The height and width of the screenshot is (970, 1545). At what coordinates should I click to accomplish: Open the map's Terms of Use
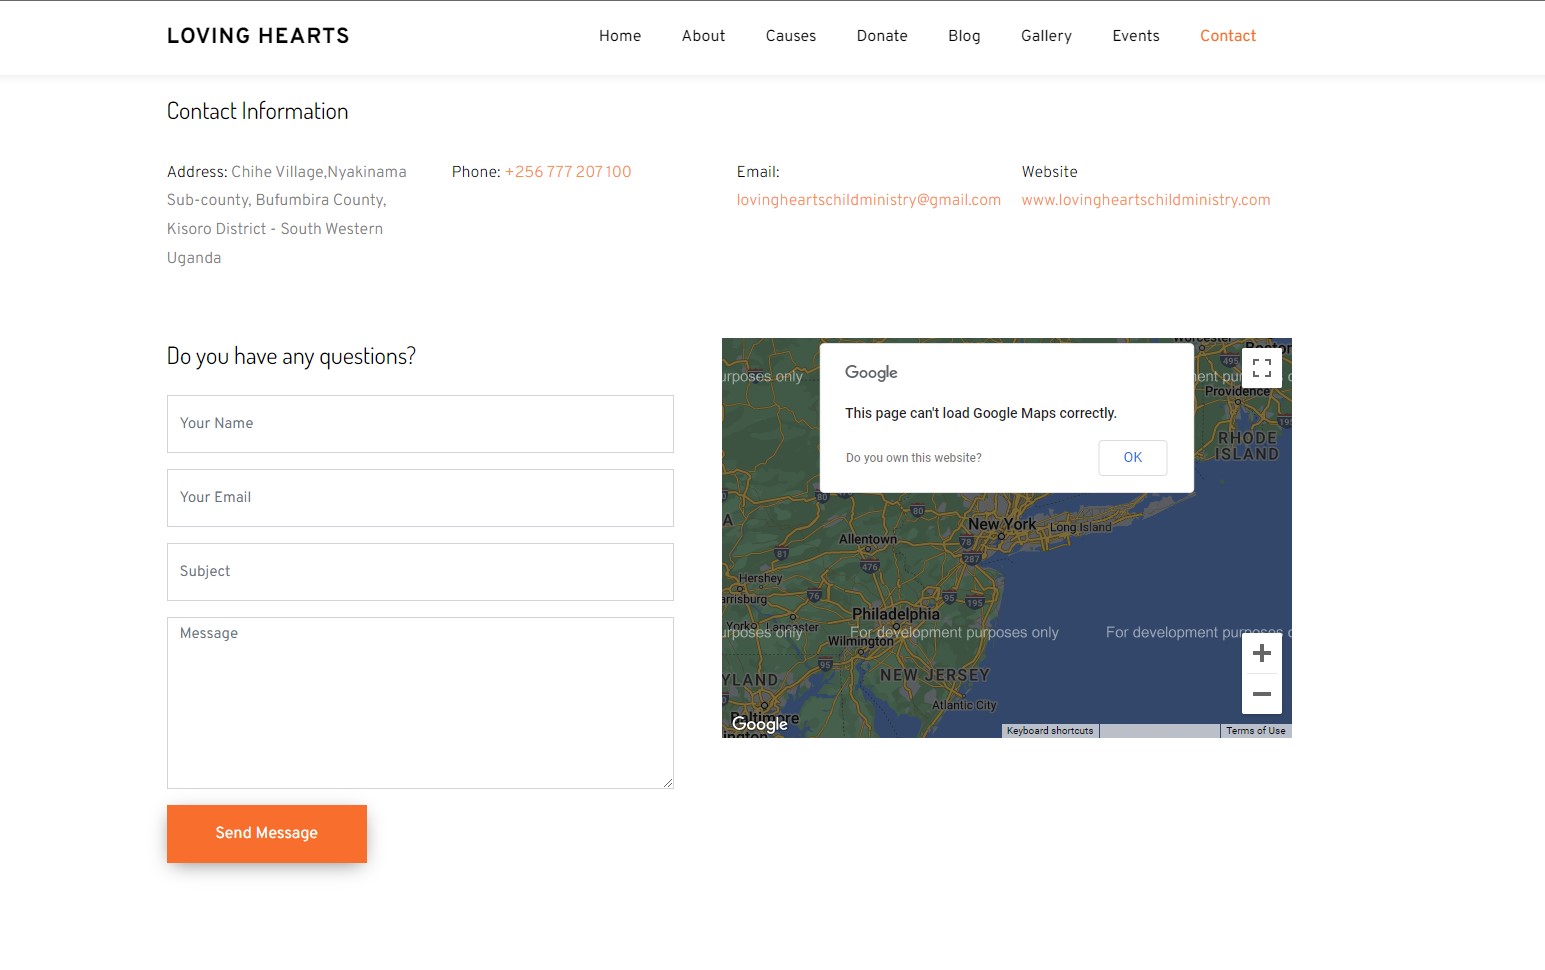click(x=1256, y=731)
